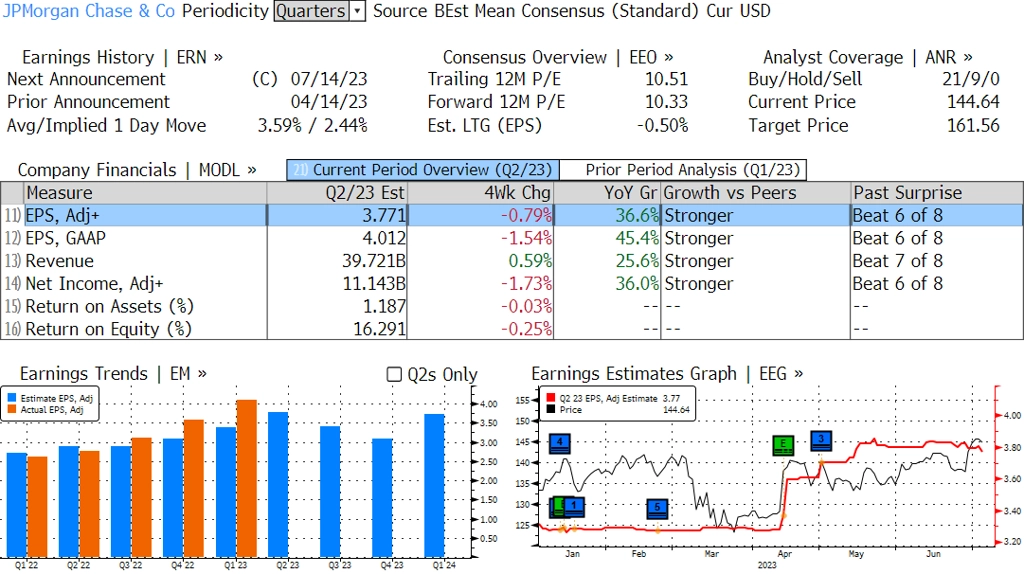Click the -1.54% four-week change value
This screenshot has height=574, width=1024.
pos(526,238)
